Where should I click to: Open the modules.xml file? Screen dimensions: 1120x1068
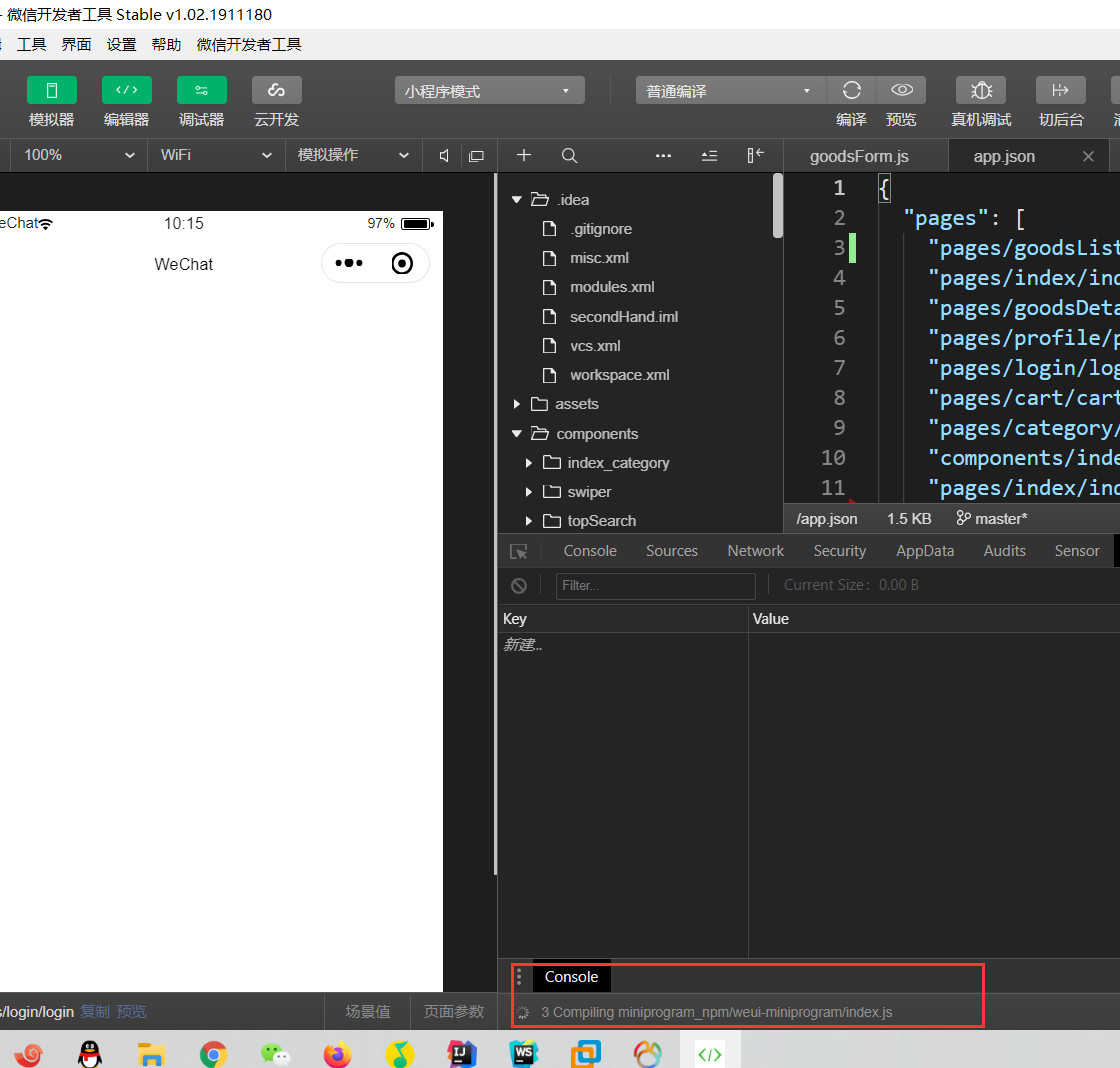click(x=612, y=287)
